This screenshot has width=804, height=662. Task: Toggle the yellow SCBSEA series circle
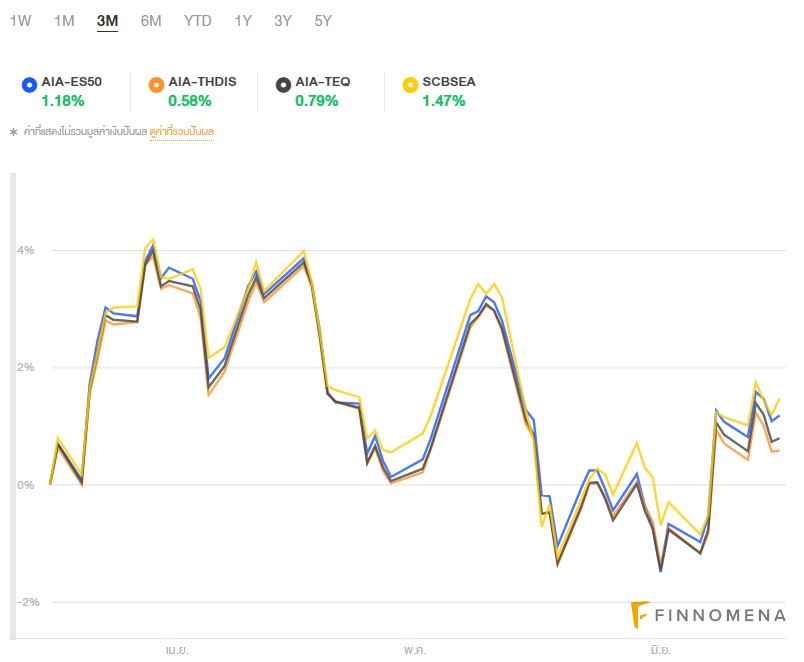[x=409, y=83]
